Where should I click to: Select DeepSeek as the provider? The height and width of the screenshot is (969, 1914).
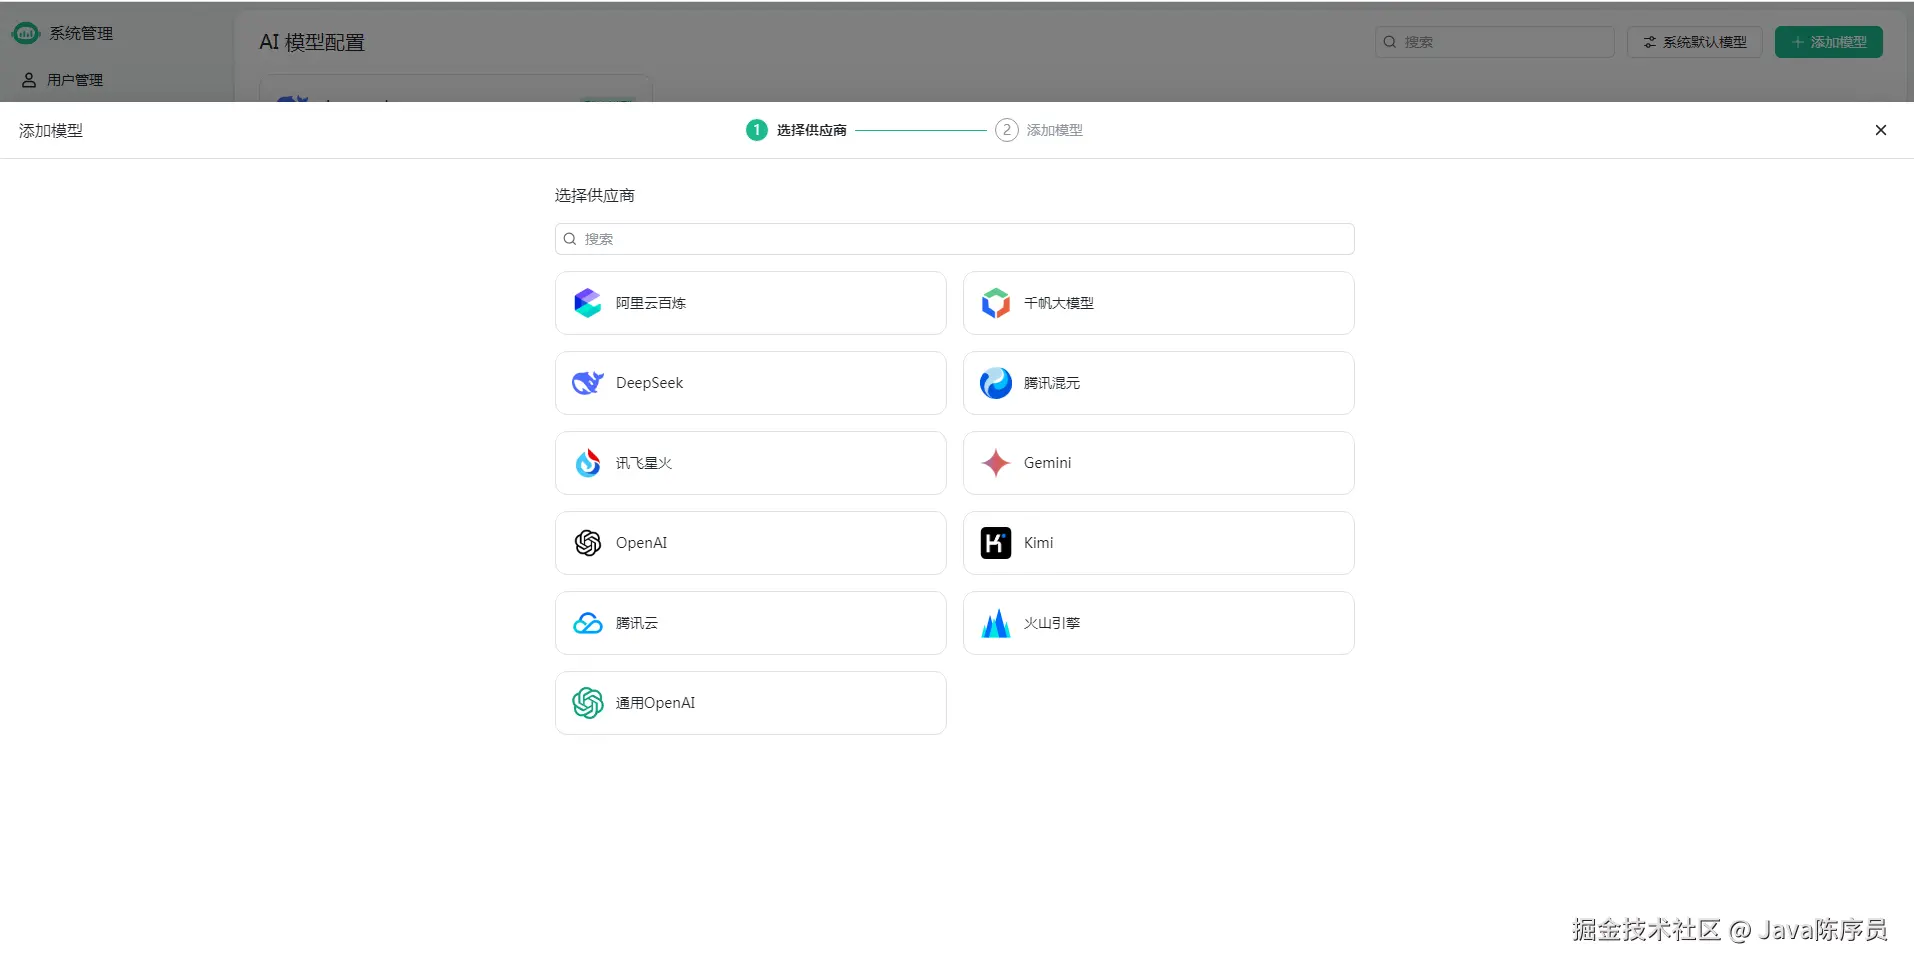coord(751,383)
